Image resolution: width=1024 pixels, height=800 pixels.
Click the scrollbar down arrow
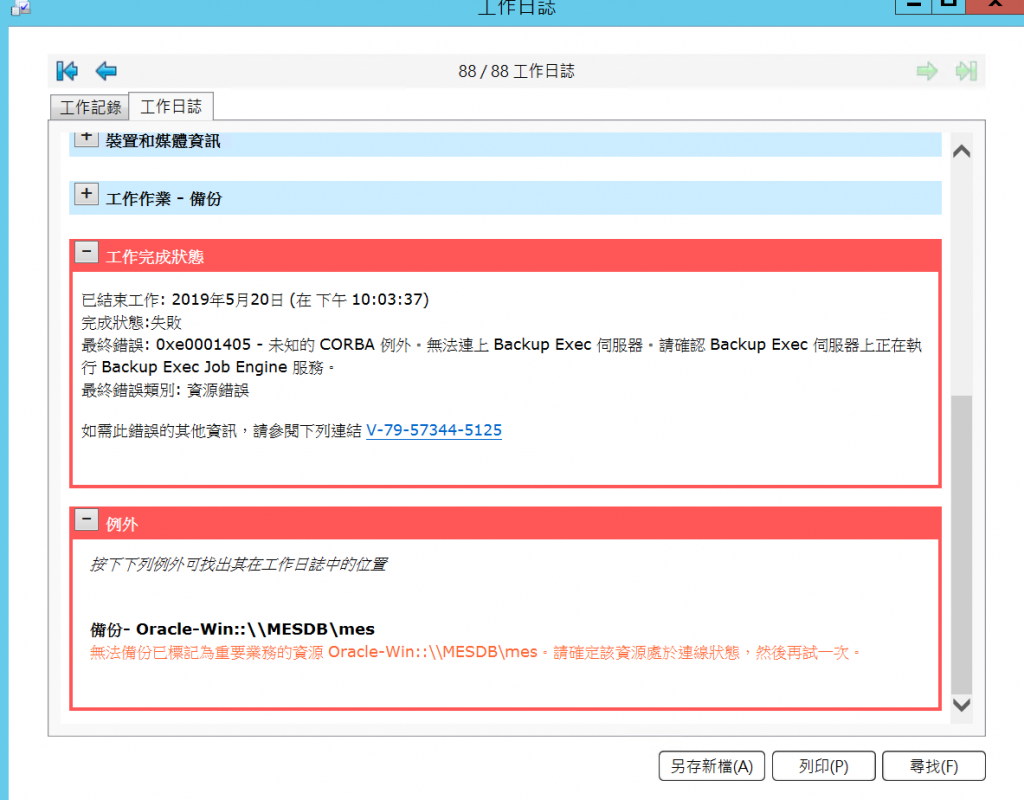click(961, 705)
